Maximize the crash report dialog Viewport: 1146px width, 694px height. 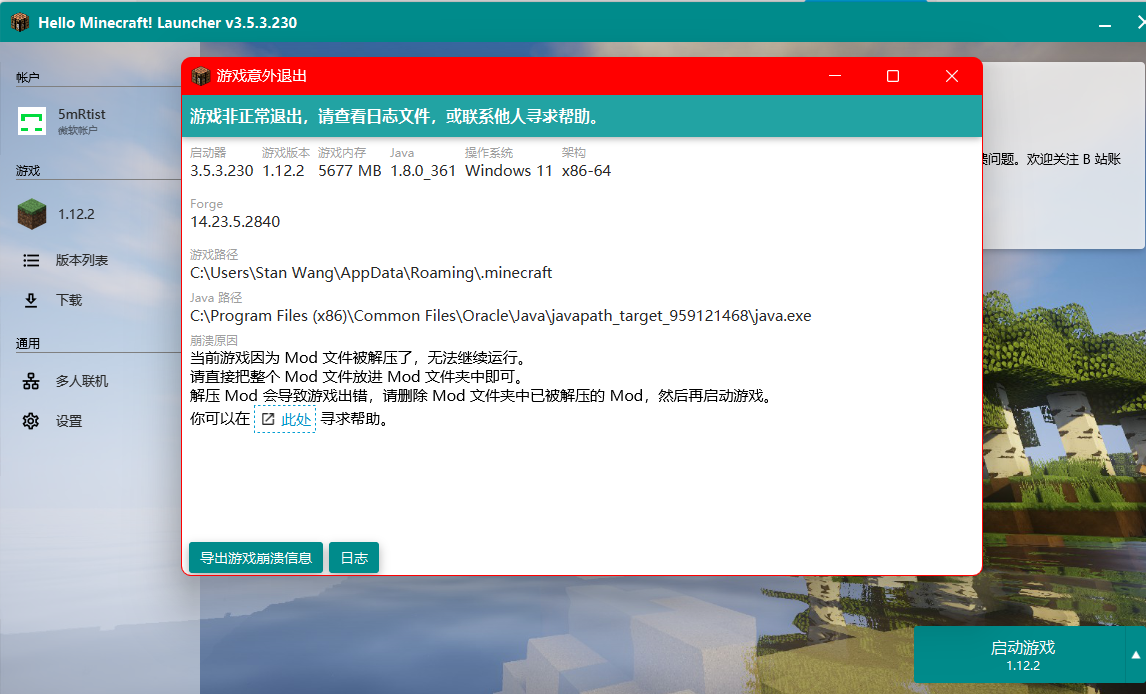tap(892, 75)
